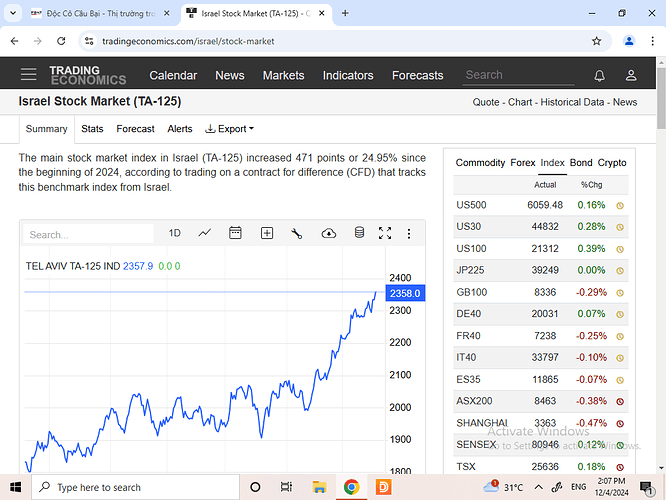Screen dimensions: 666x500
Task: View site information icon in address bar
Action: tap(89, 41)
